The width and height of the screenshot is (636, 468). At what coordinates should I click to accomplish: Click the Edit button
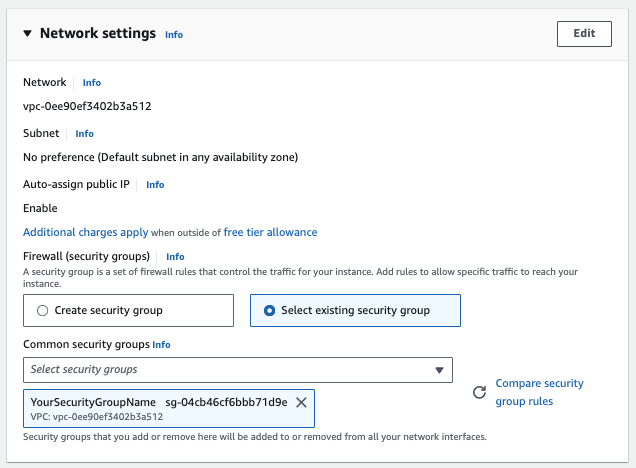coord(583,33)
